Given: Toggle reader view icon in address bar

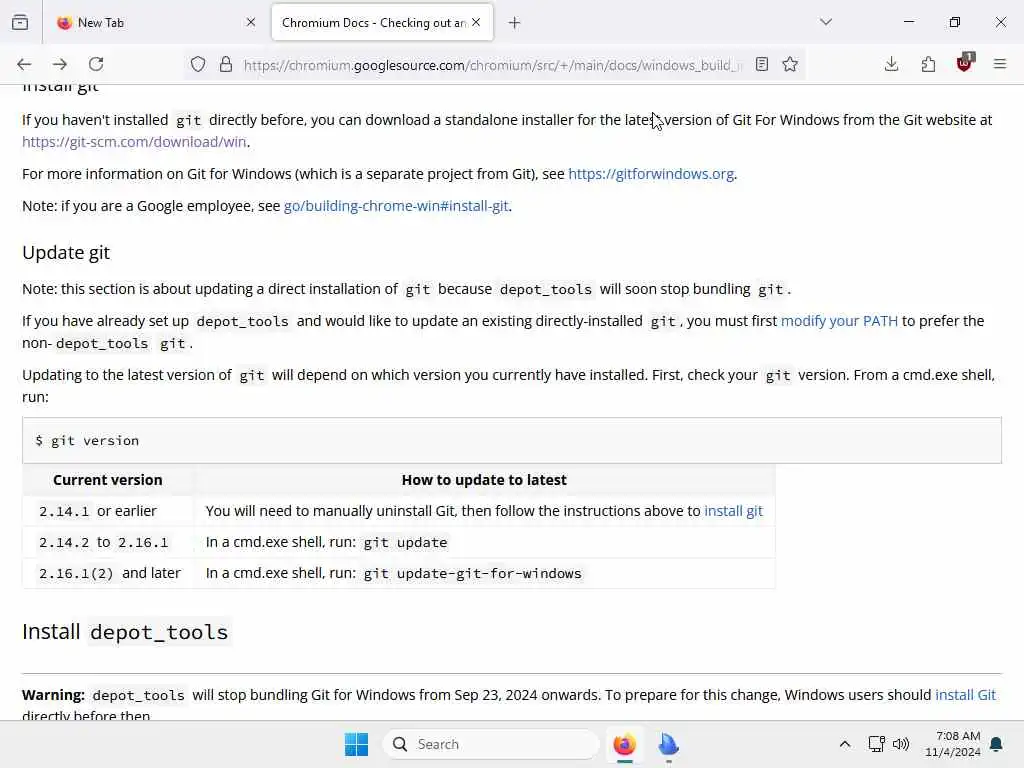Looking at the screenshot, I should click(x=761, y=64).
